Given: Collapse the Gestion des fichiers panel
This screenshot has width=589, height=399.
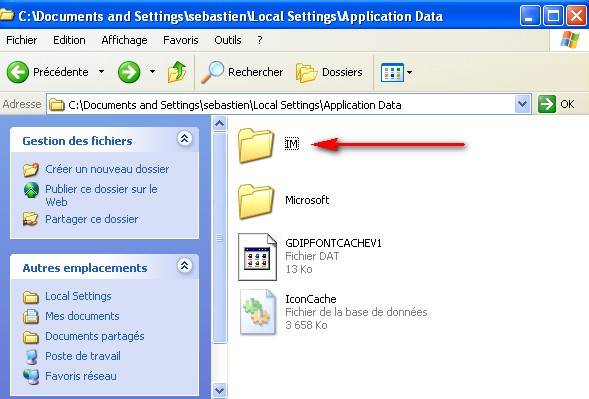Looking at the screenshot, I should point(184,139).
